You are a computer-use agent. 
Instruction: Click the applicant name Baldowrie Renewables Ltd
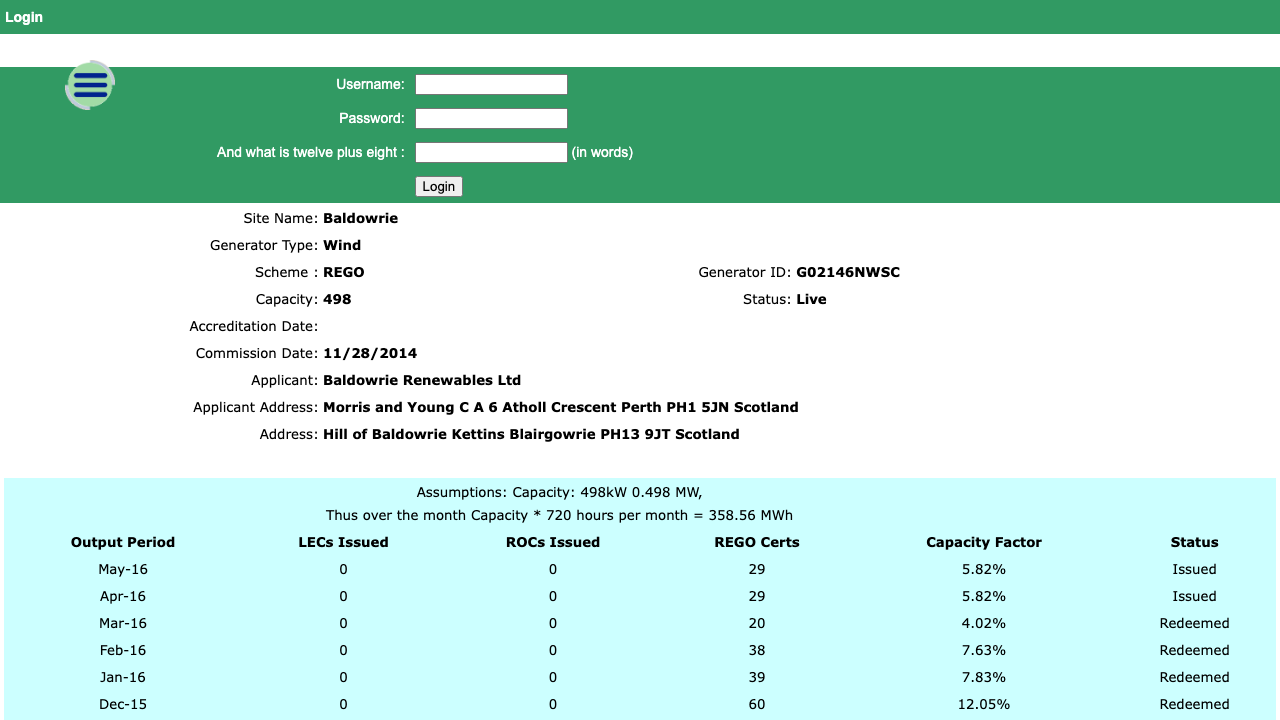point(420,380)
